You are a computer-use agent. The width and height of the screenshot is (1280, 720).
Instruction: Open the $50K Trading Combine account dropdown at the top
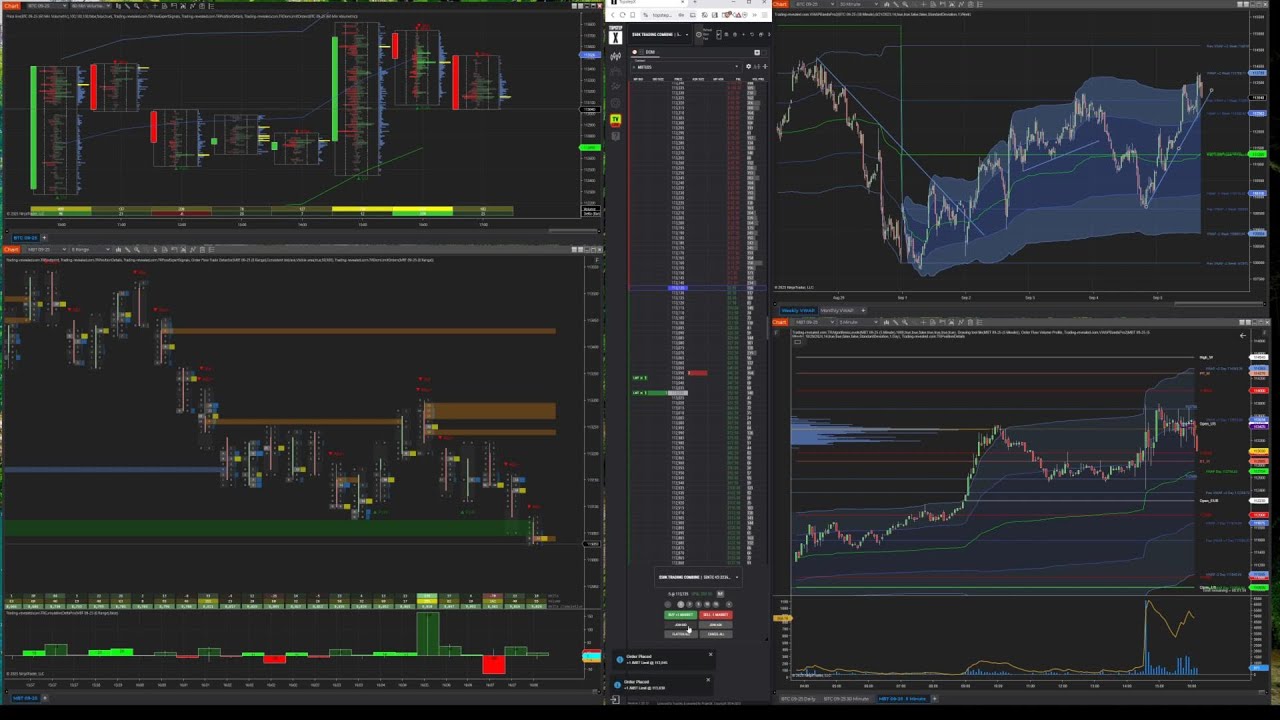click(660, 35)
